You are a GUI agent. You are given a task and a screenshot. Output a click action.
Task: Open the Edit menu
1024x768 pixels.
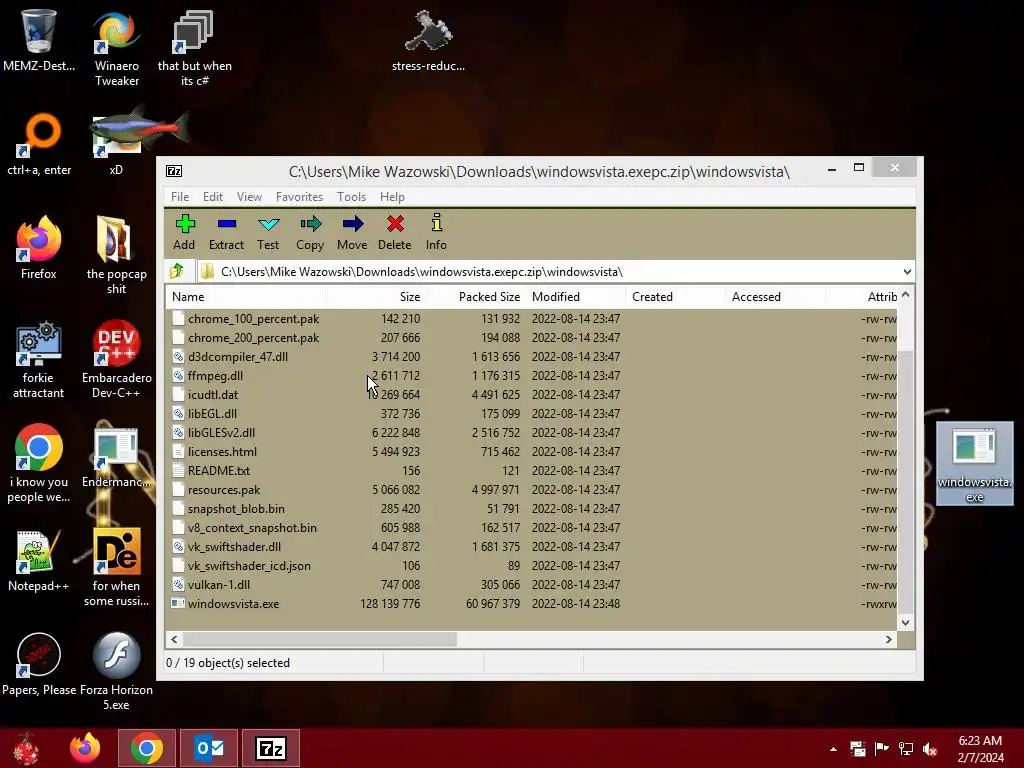click(213, 197)
